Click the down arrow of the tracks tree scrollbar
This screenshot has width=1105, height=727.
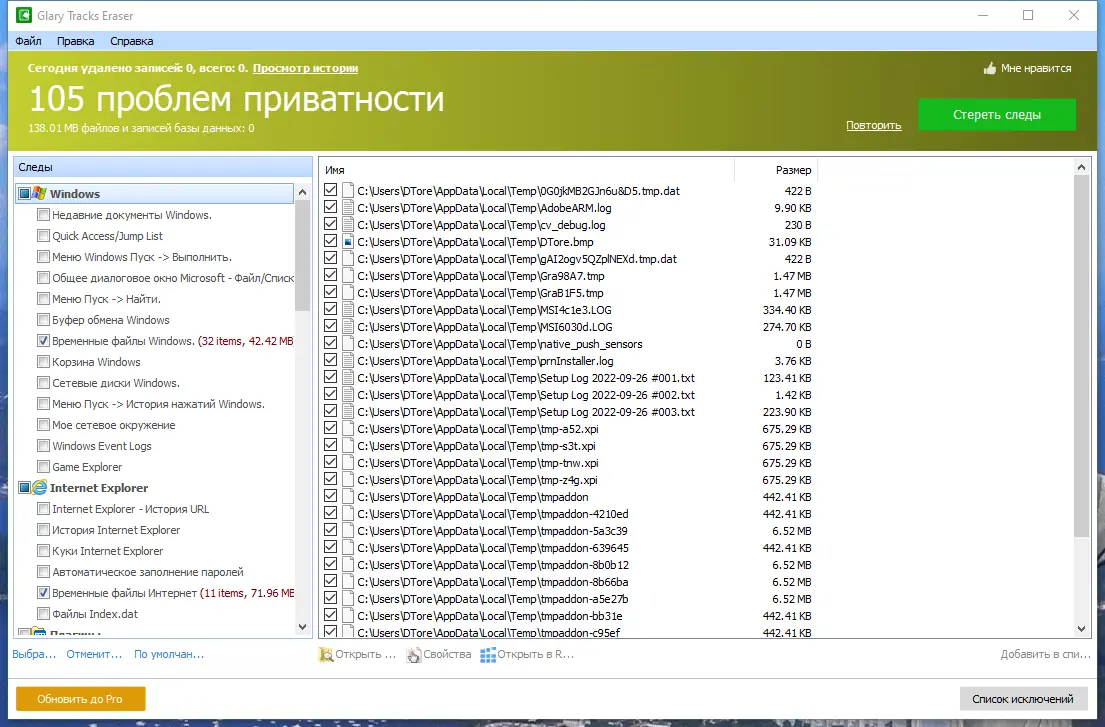click(302, 627)
